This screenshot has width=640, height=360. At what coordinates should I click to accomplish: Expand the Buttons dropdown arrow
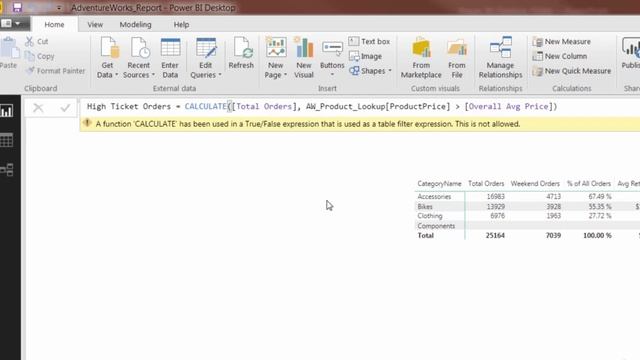pos(332,75)
